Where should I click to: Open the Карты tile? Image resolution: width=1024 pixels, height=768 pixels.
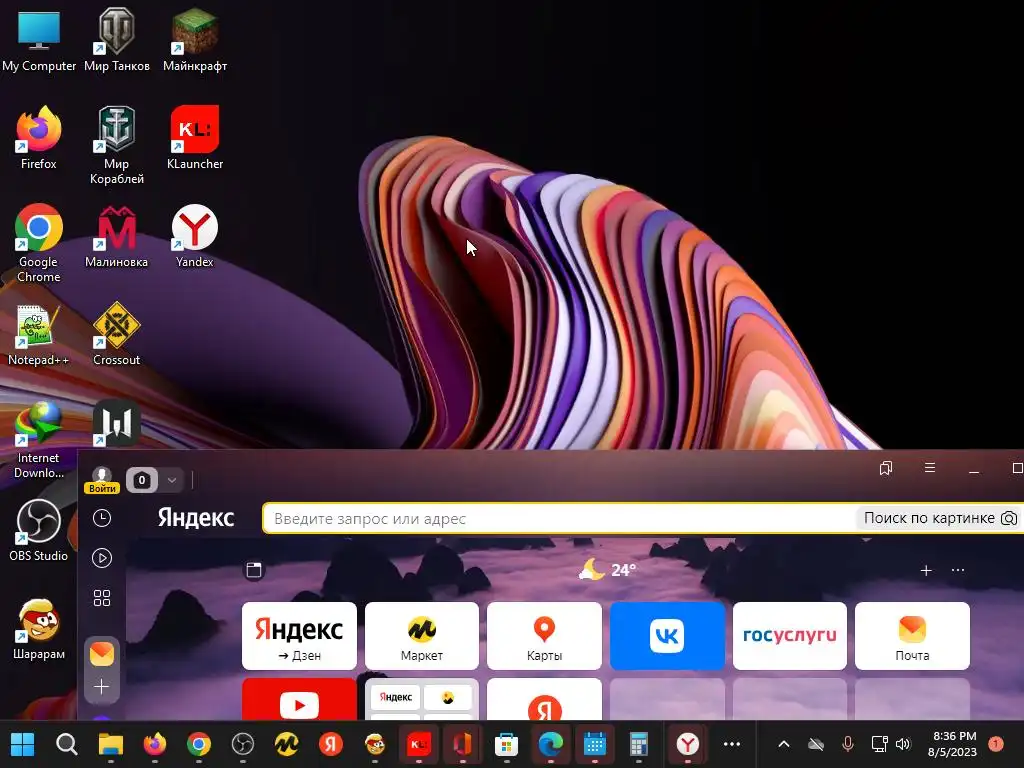click(544, 636)
